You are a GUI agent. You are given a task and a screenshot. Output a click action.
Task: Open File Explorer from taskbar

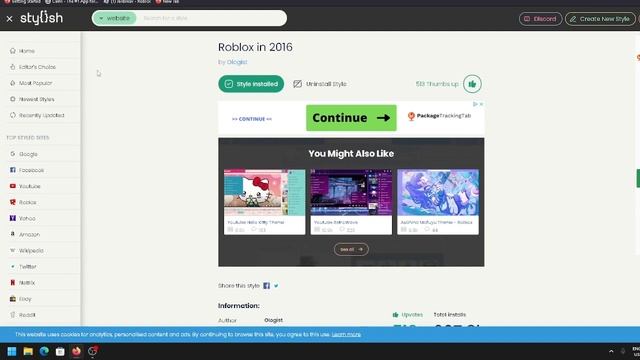pyautogui.click(x=28, y=351)
